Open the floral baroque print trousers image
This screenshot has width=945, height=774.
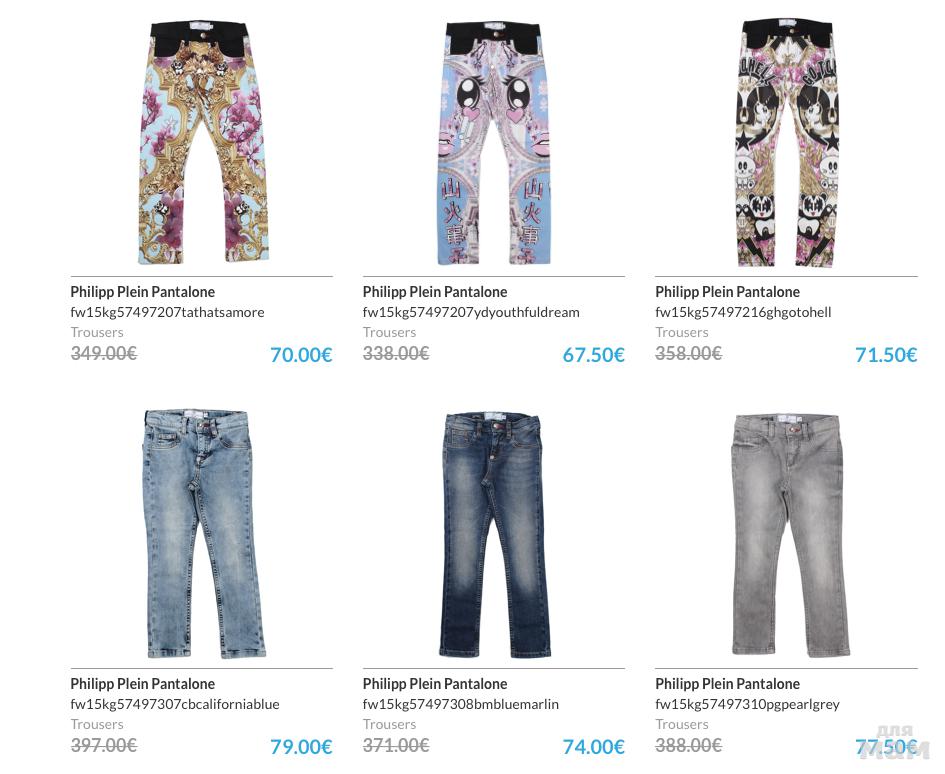[202, 142]
